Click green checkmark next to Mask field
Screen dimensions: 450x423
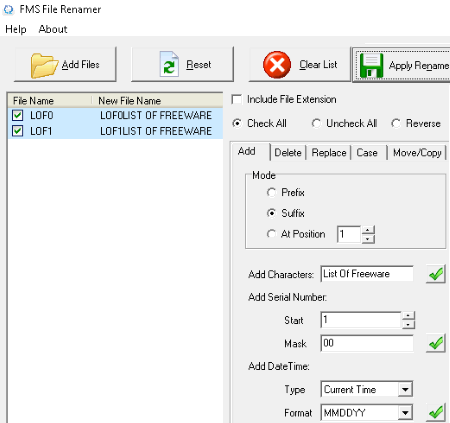[436, 343]
